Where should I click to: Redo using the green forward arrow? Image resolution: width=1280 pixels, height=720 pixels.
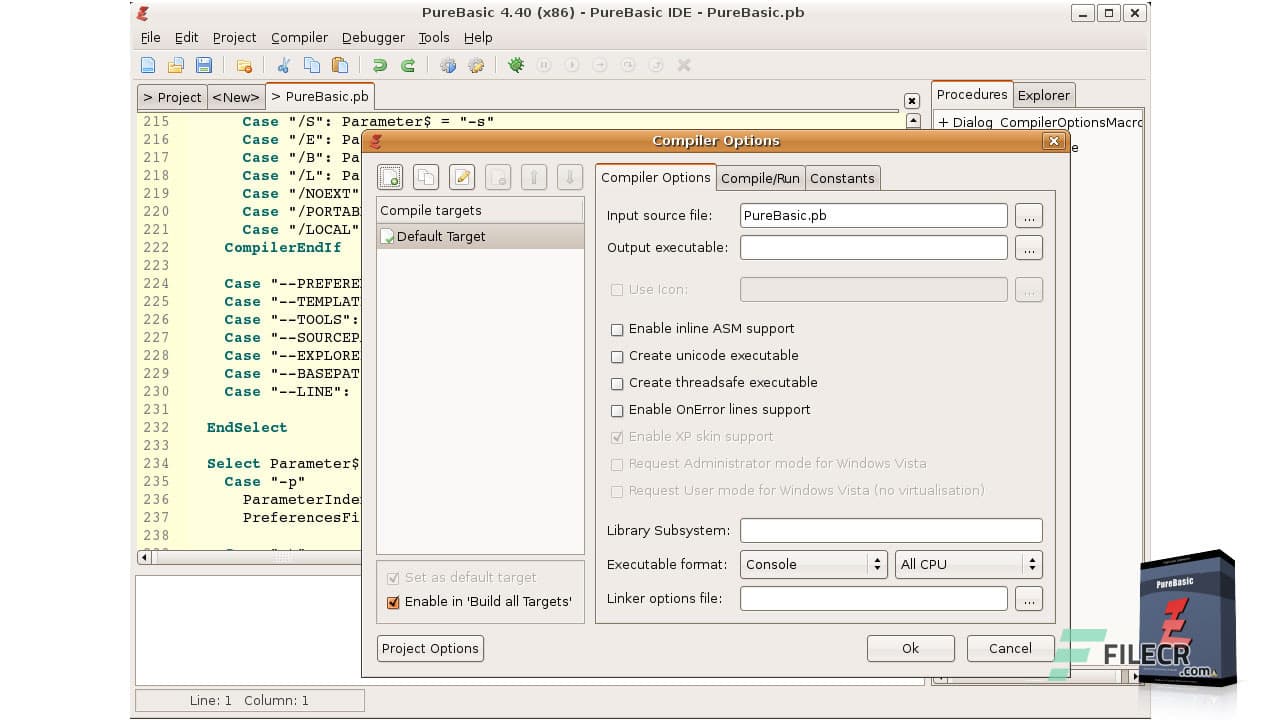pyautogui.click(x=406, y=64)
